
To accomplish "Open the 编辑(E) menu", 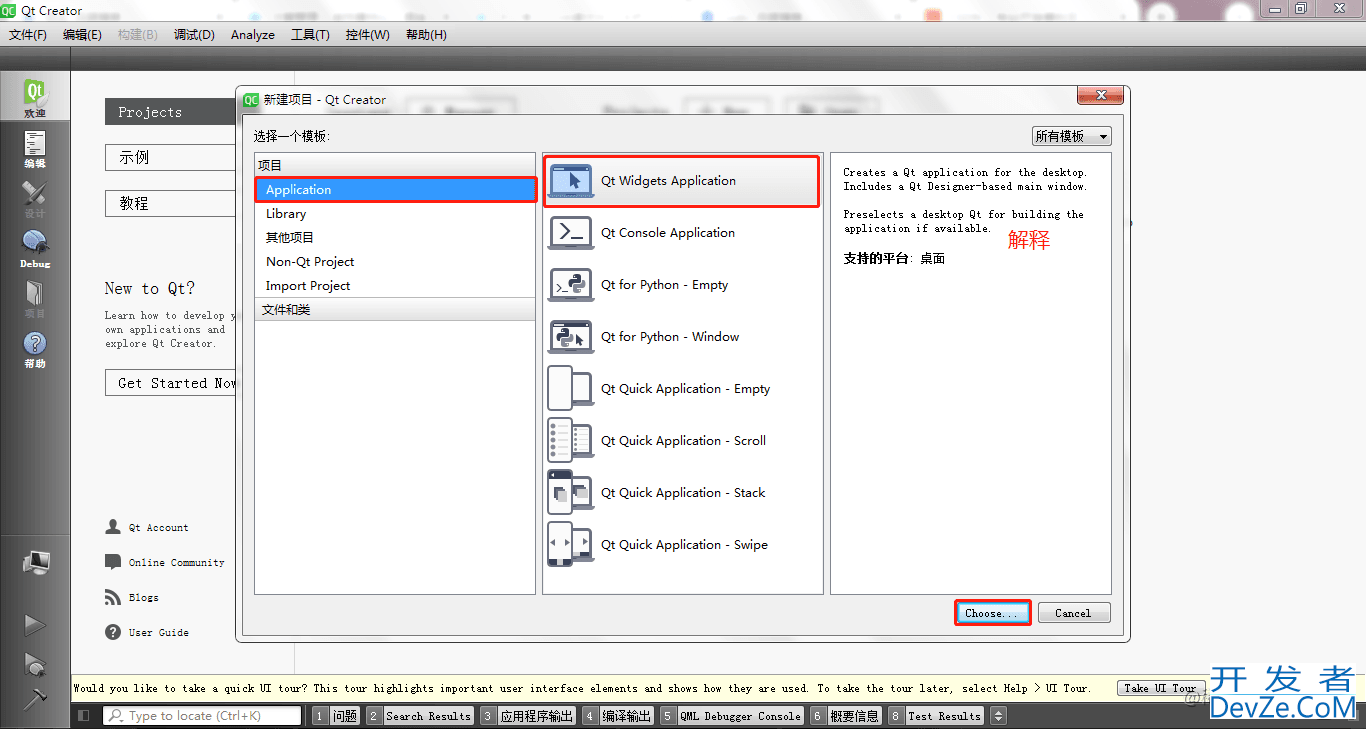I will pos(82,34).
